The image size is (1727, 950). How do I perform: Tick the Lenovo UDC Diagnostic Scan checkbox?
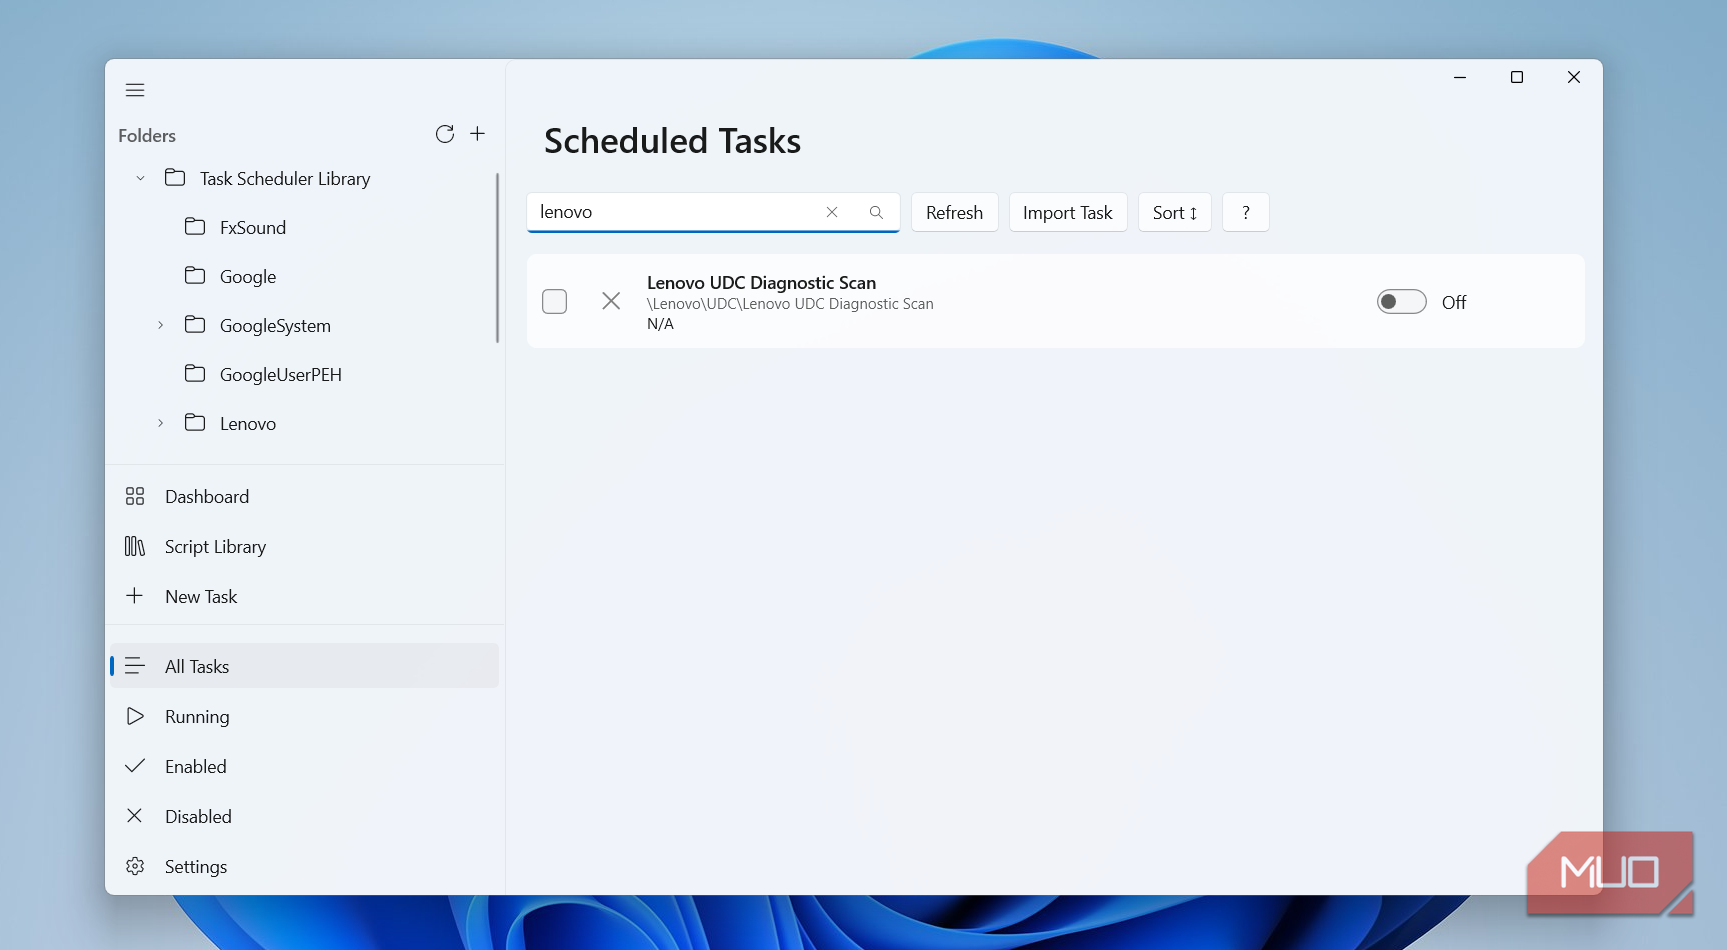pyautogui.click(x=554, y=301)
